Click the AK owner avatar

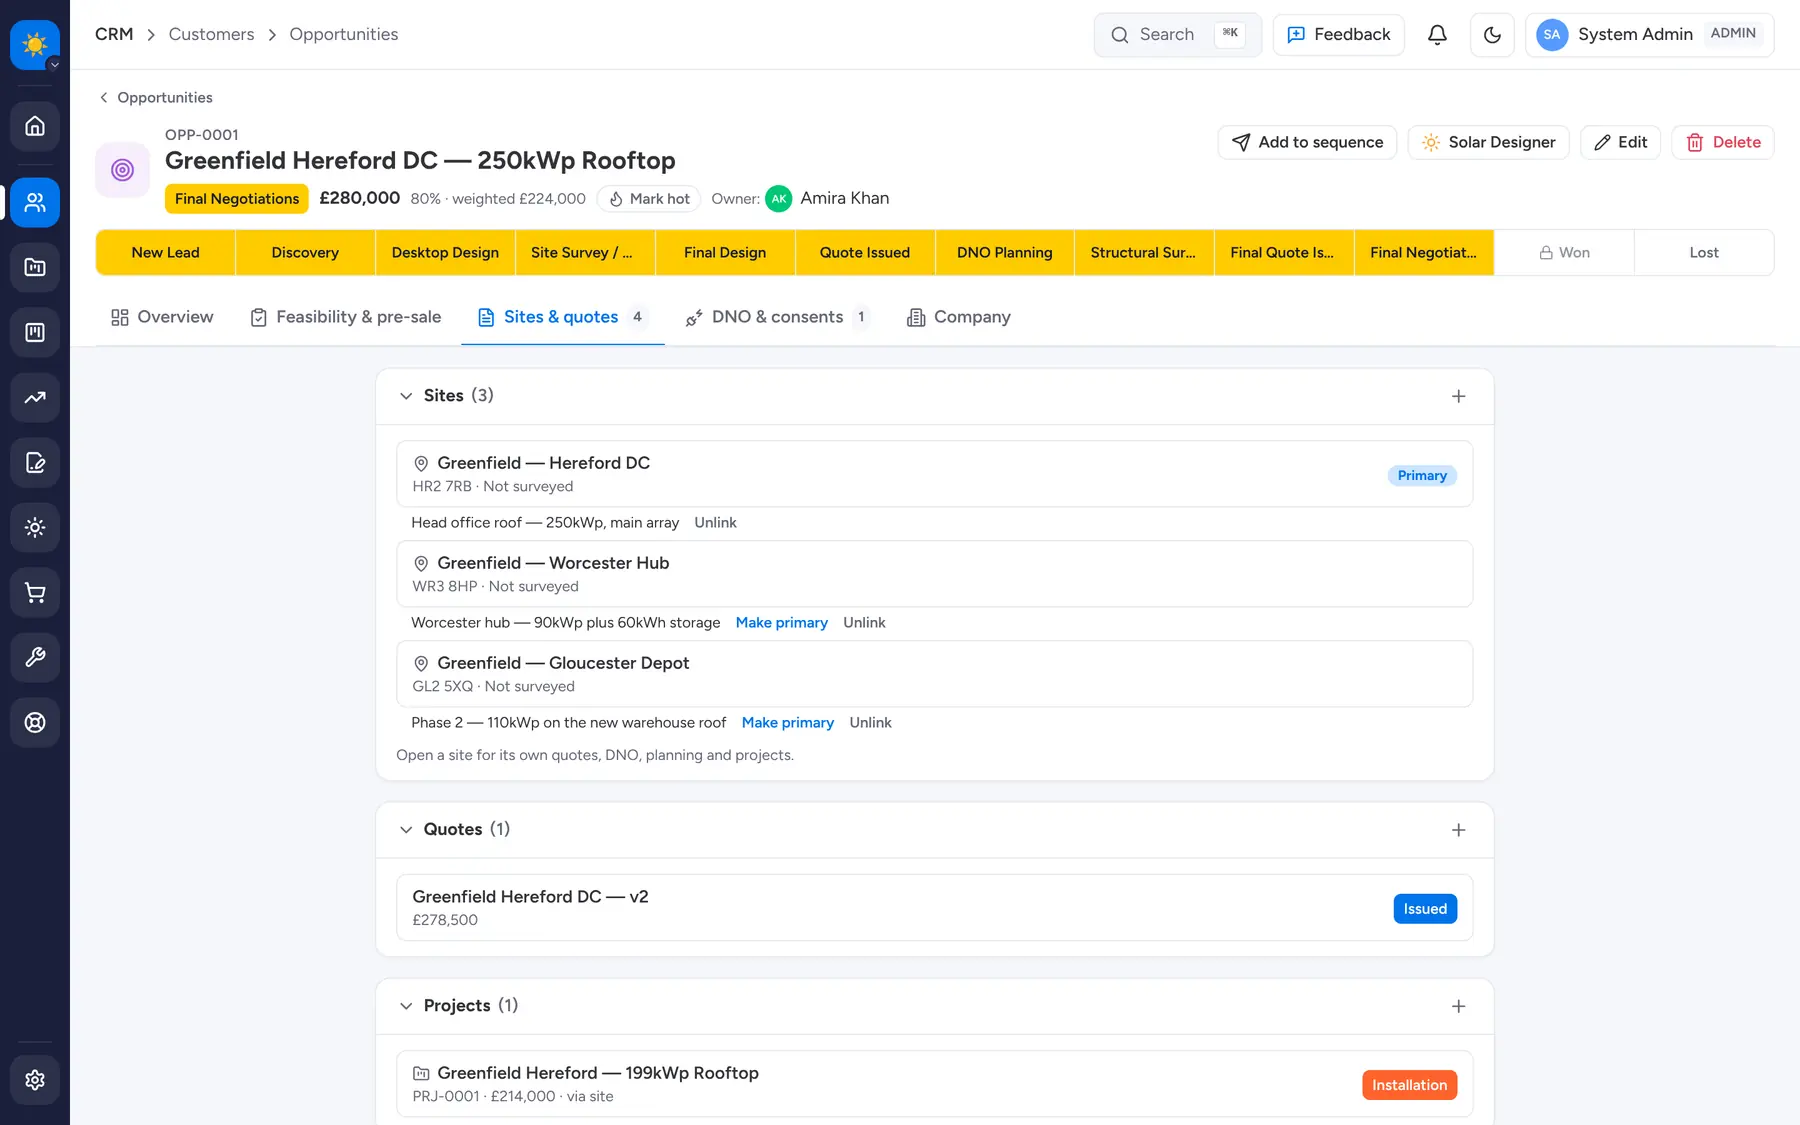(x=779, y=198)
